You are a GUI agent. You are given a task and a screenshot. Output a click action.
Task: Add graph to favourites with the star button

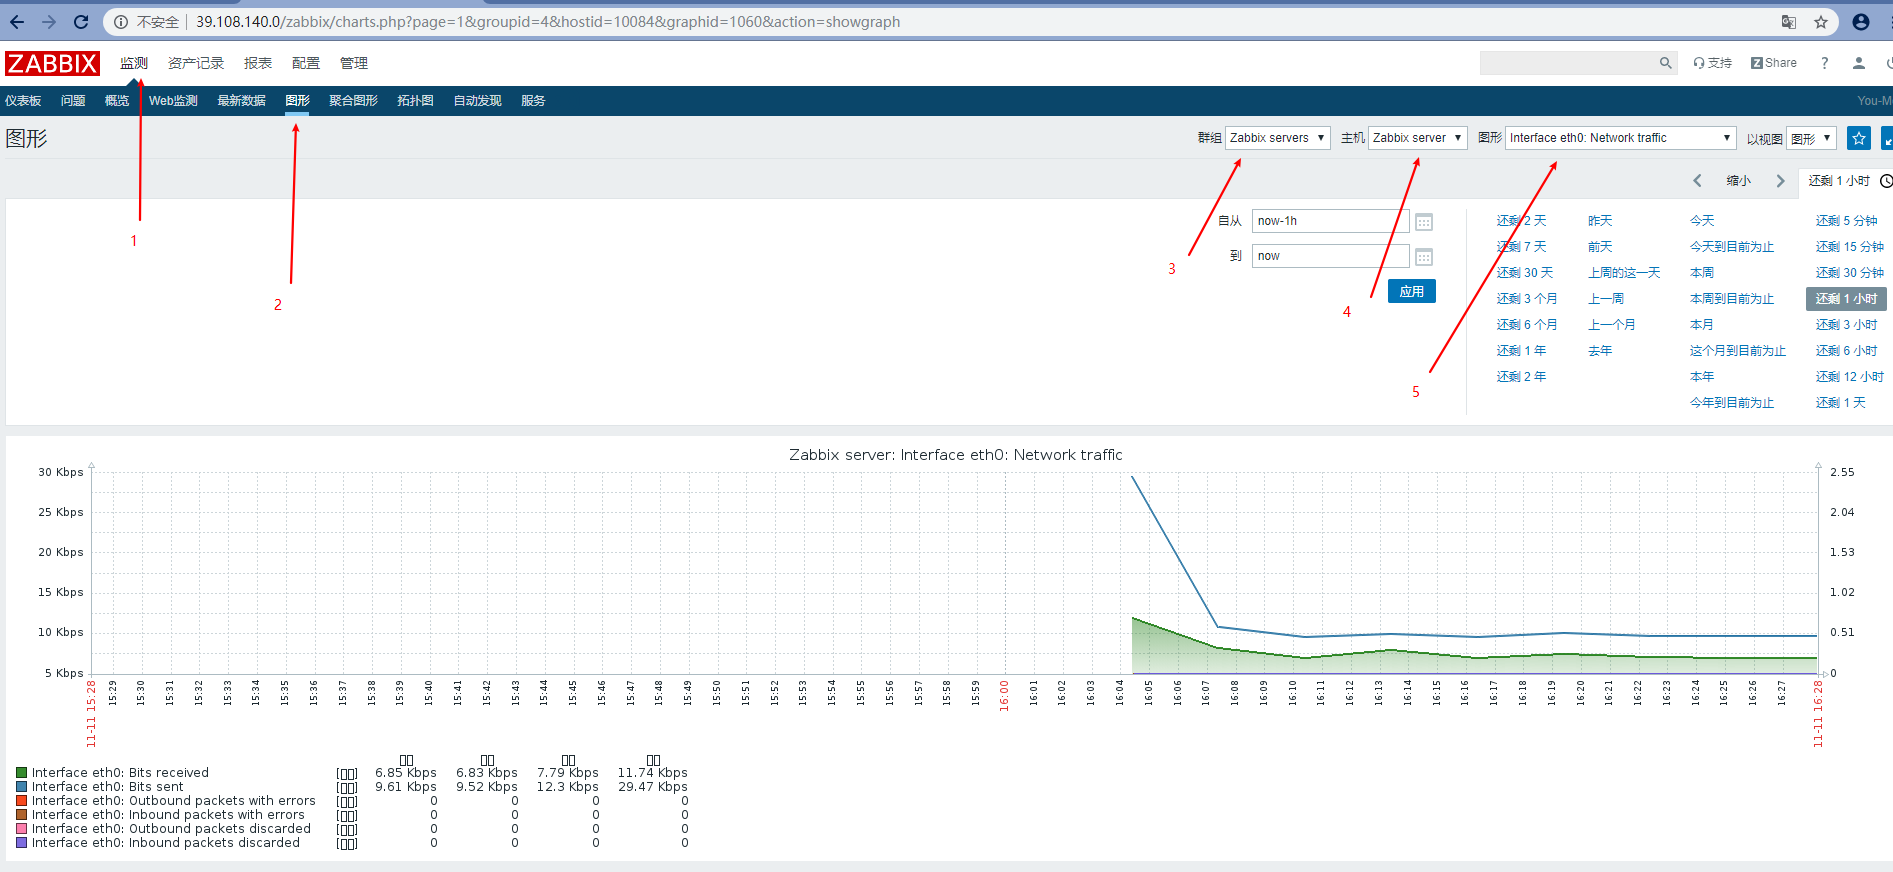tap(1858, 138)
